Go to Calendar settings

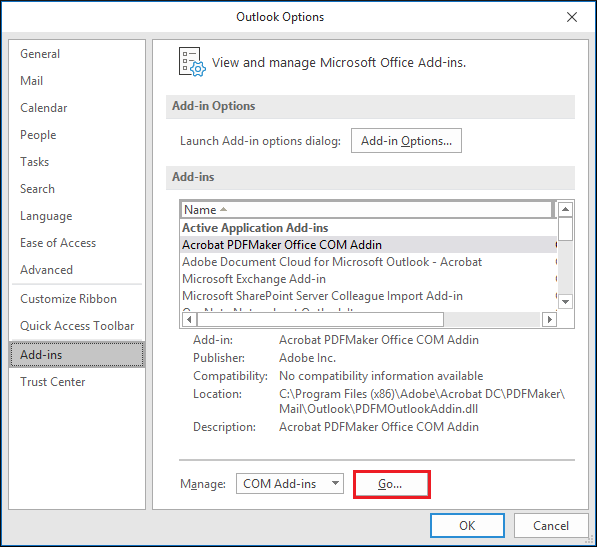point(77,108)
